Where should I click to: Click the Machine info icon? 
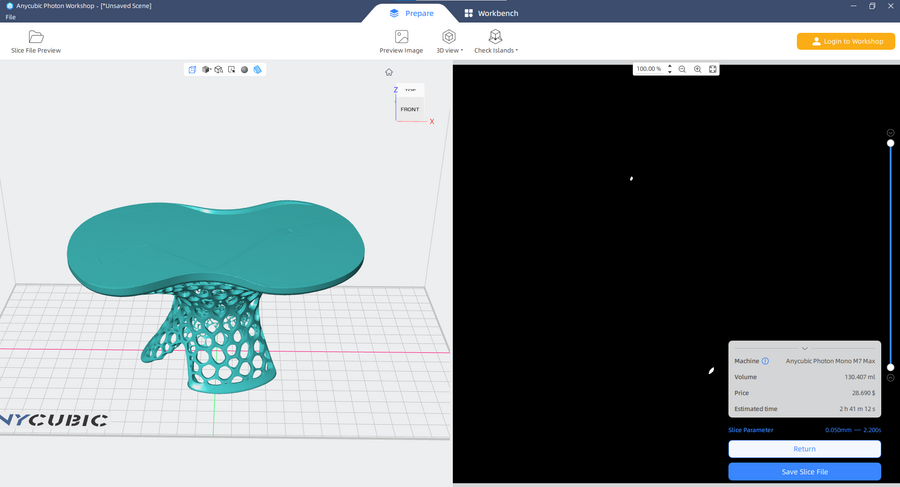766,361
